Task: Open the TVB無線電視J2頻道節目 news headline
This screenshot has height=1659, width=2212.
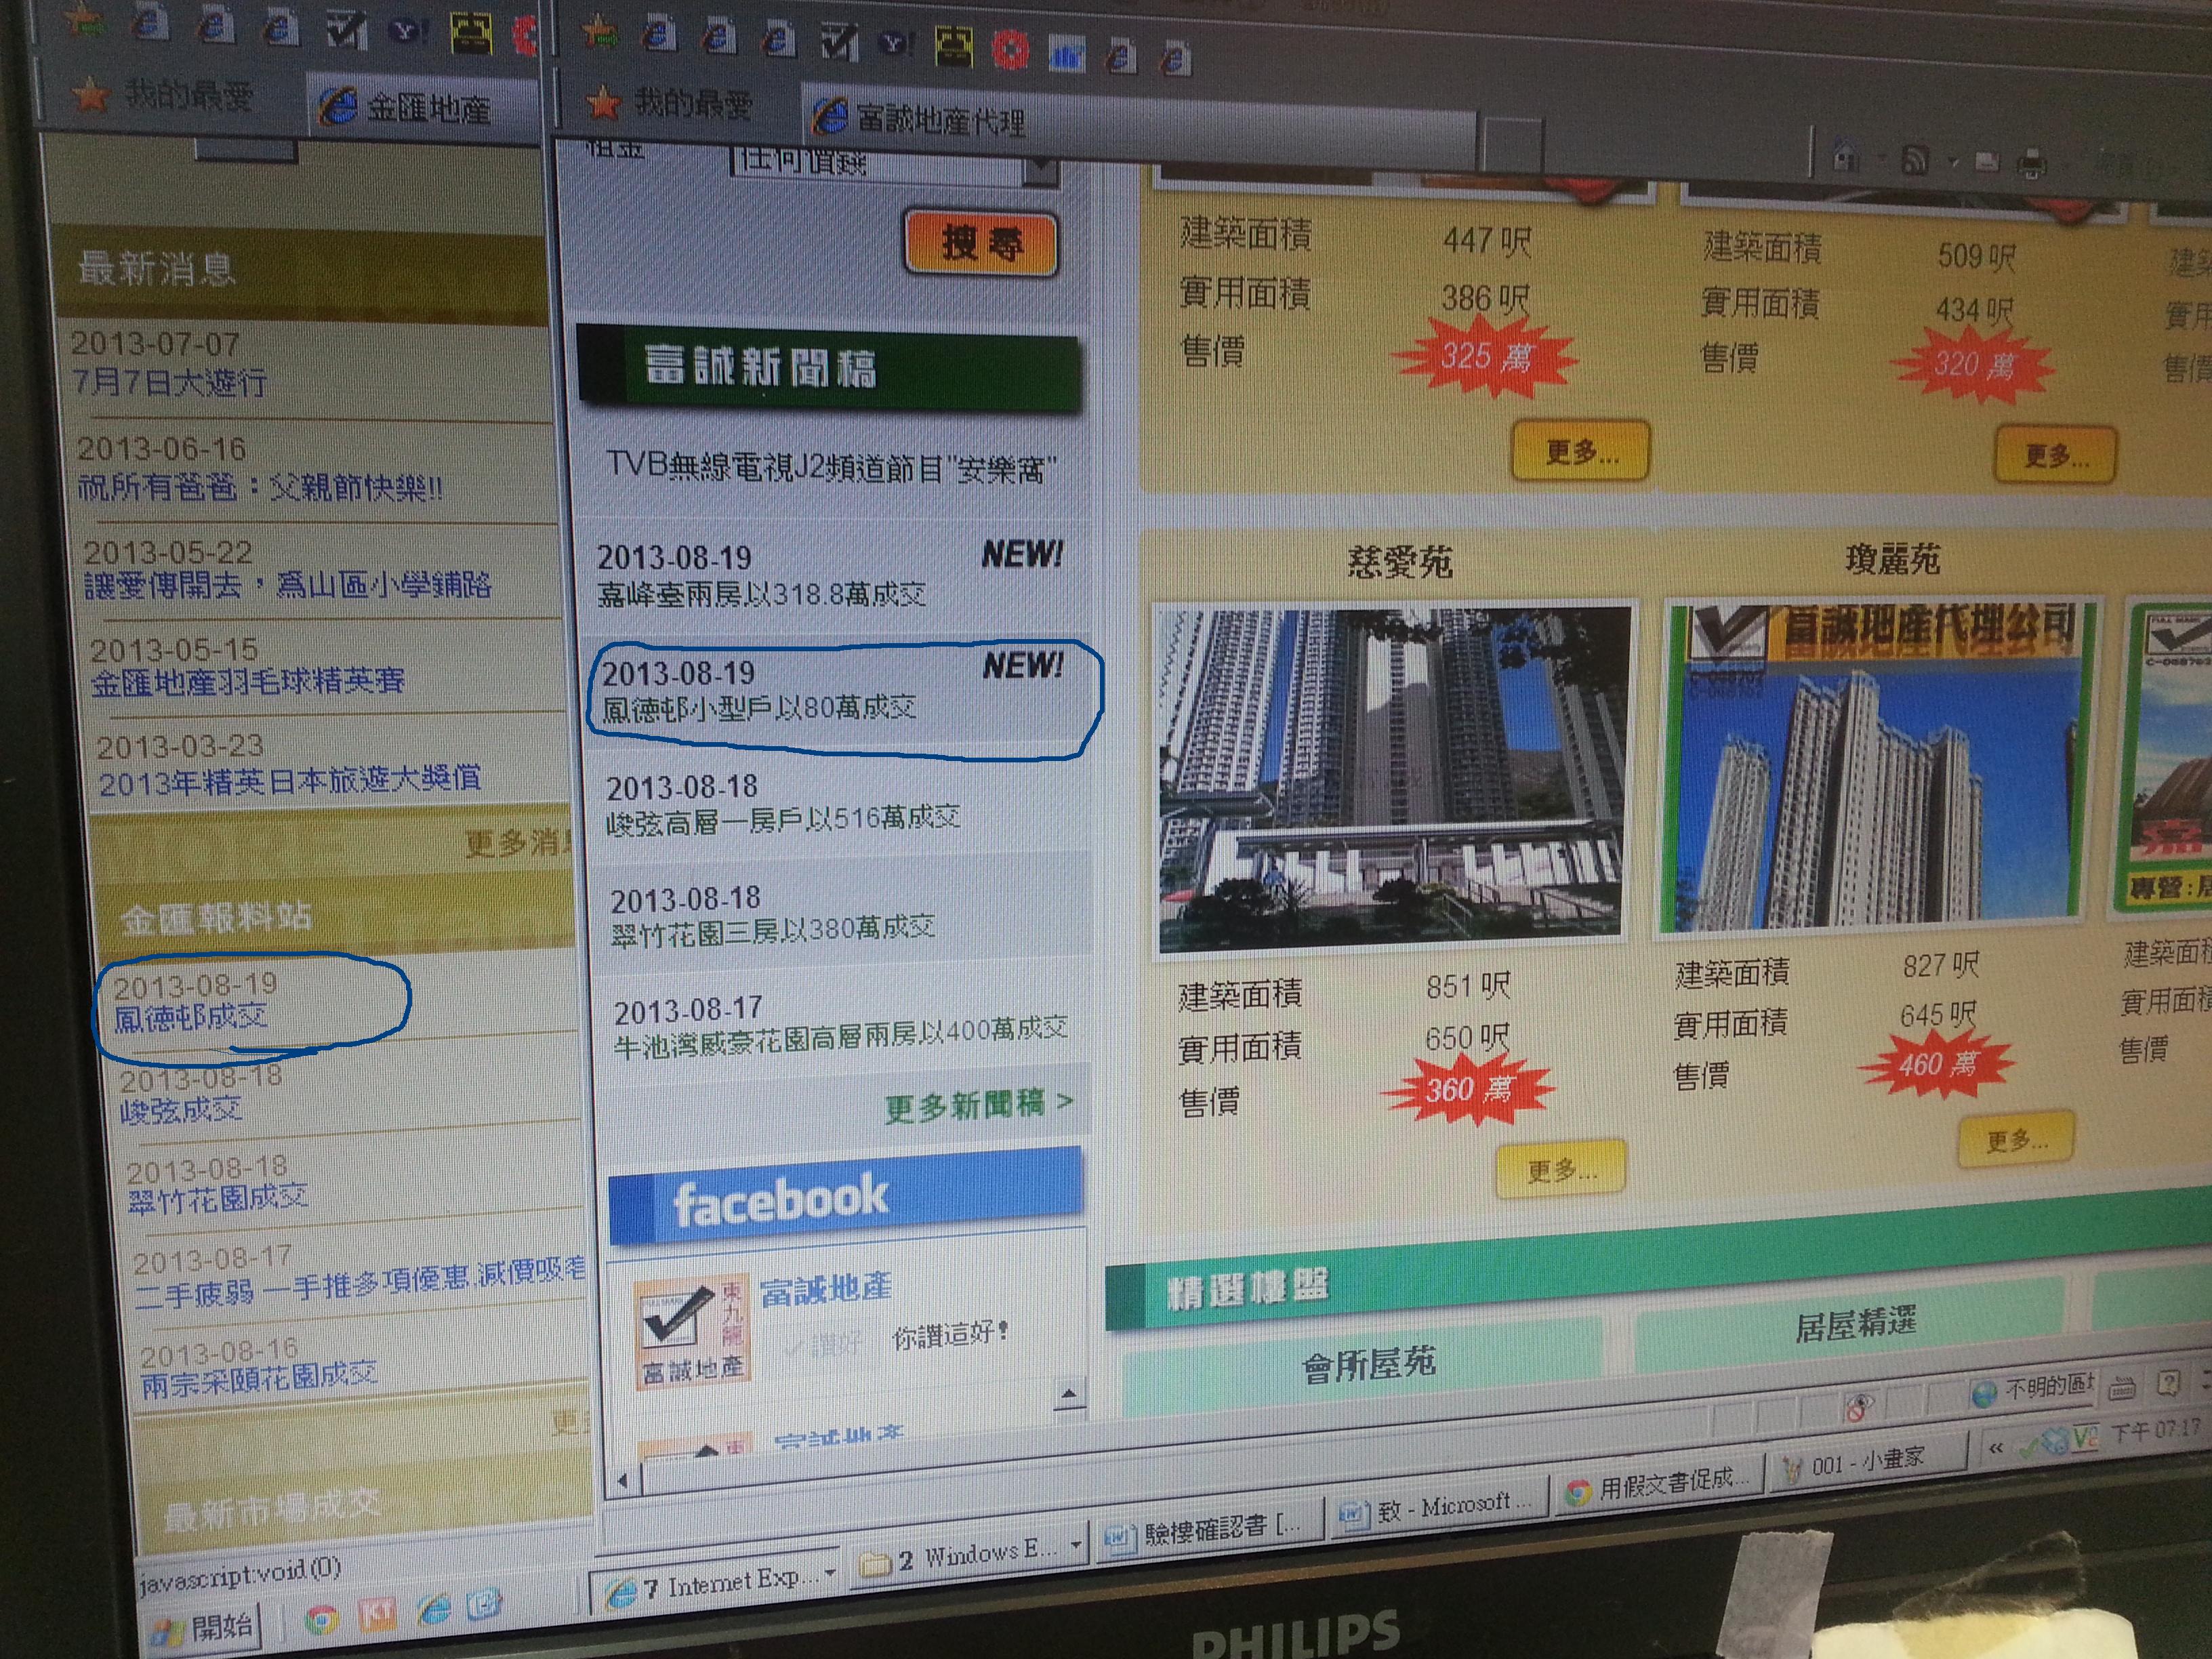Action: click(x=831, y=468)
